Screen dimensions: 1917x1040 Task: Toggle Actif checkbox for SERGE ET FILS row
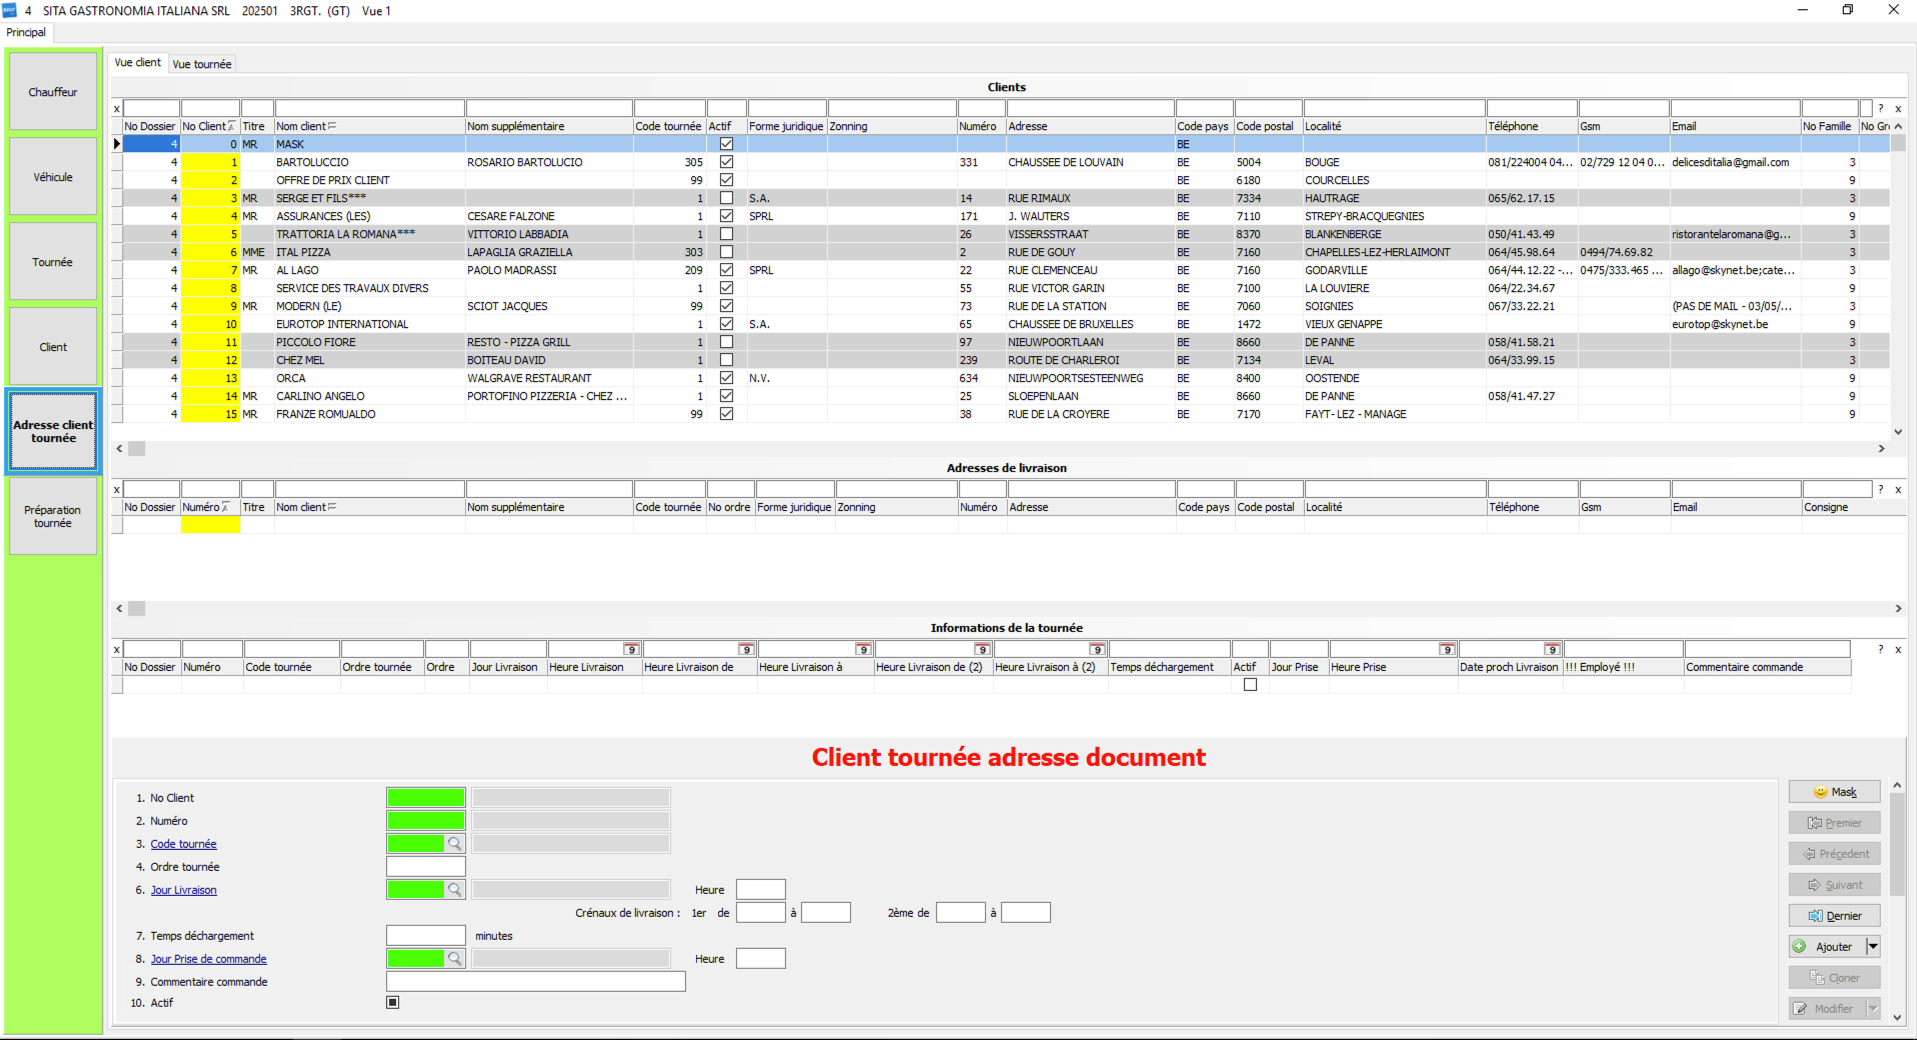pos(727,198)
